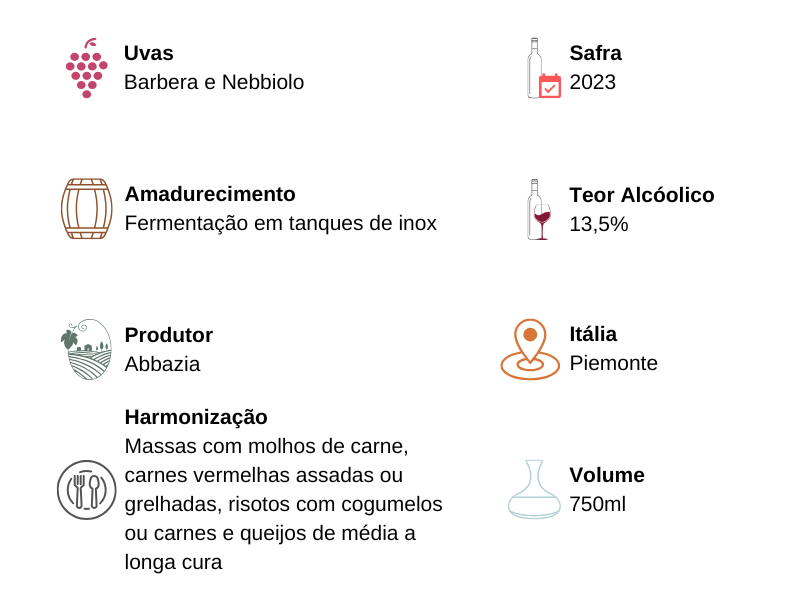The height and width of the screenshot is (600, 800).
Task: Click the decanter volume icon
Action: pyautogui.click(x=534, y=490)
